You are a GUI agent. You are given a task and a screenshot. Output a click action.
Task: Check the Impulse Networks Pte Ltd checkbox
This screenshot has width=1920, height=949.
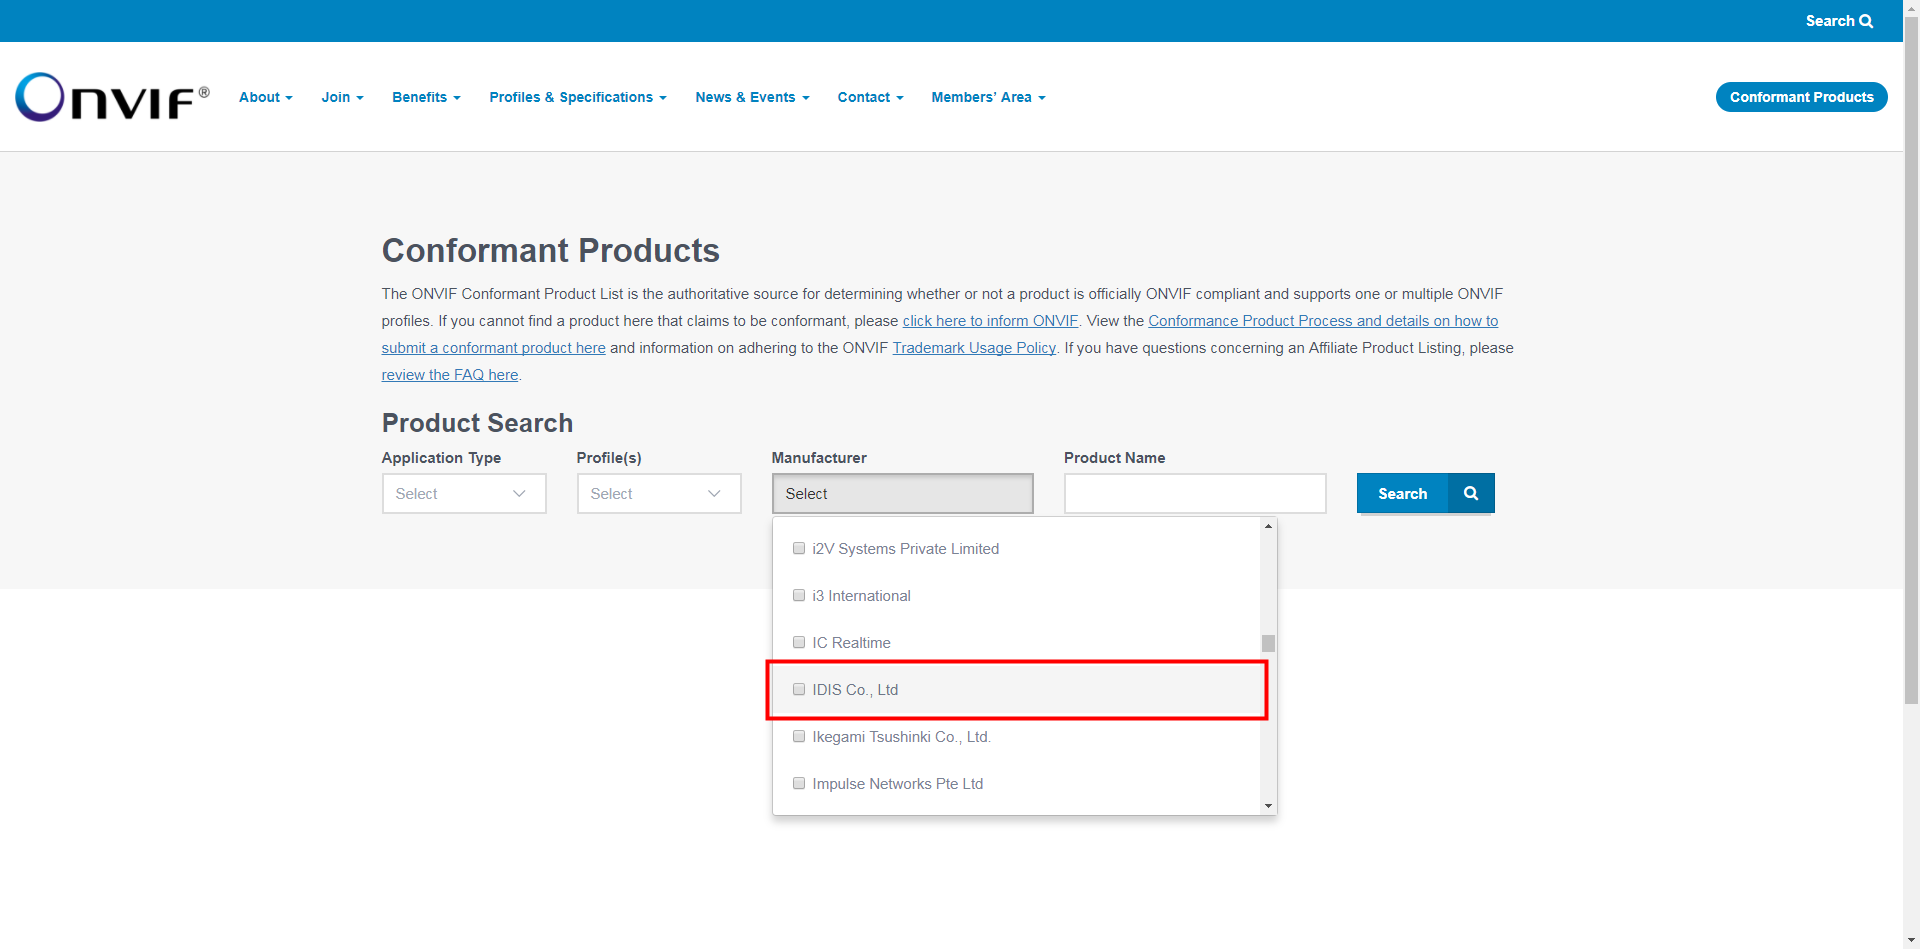click(799, 783)
